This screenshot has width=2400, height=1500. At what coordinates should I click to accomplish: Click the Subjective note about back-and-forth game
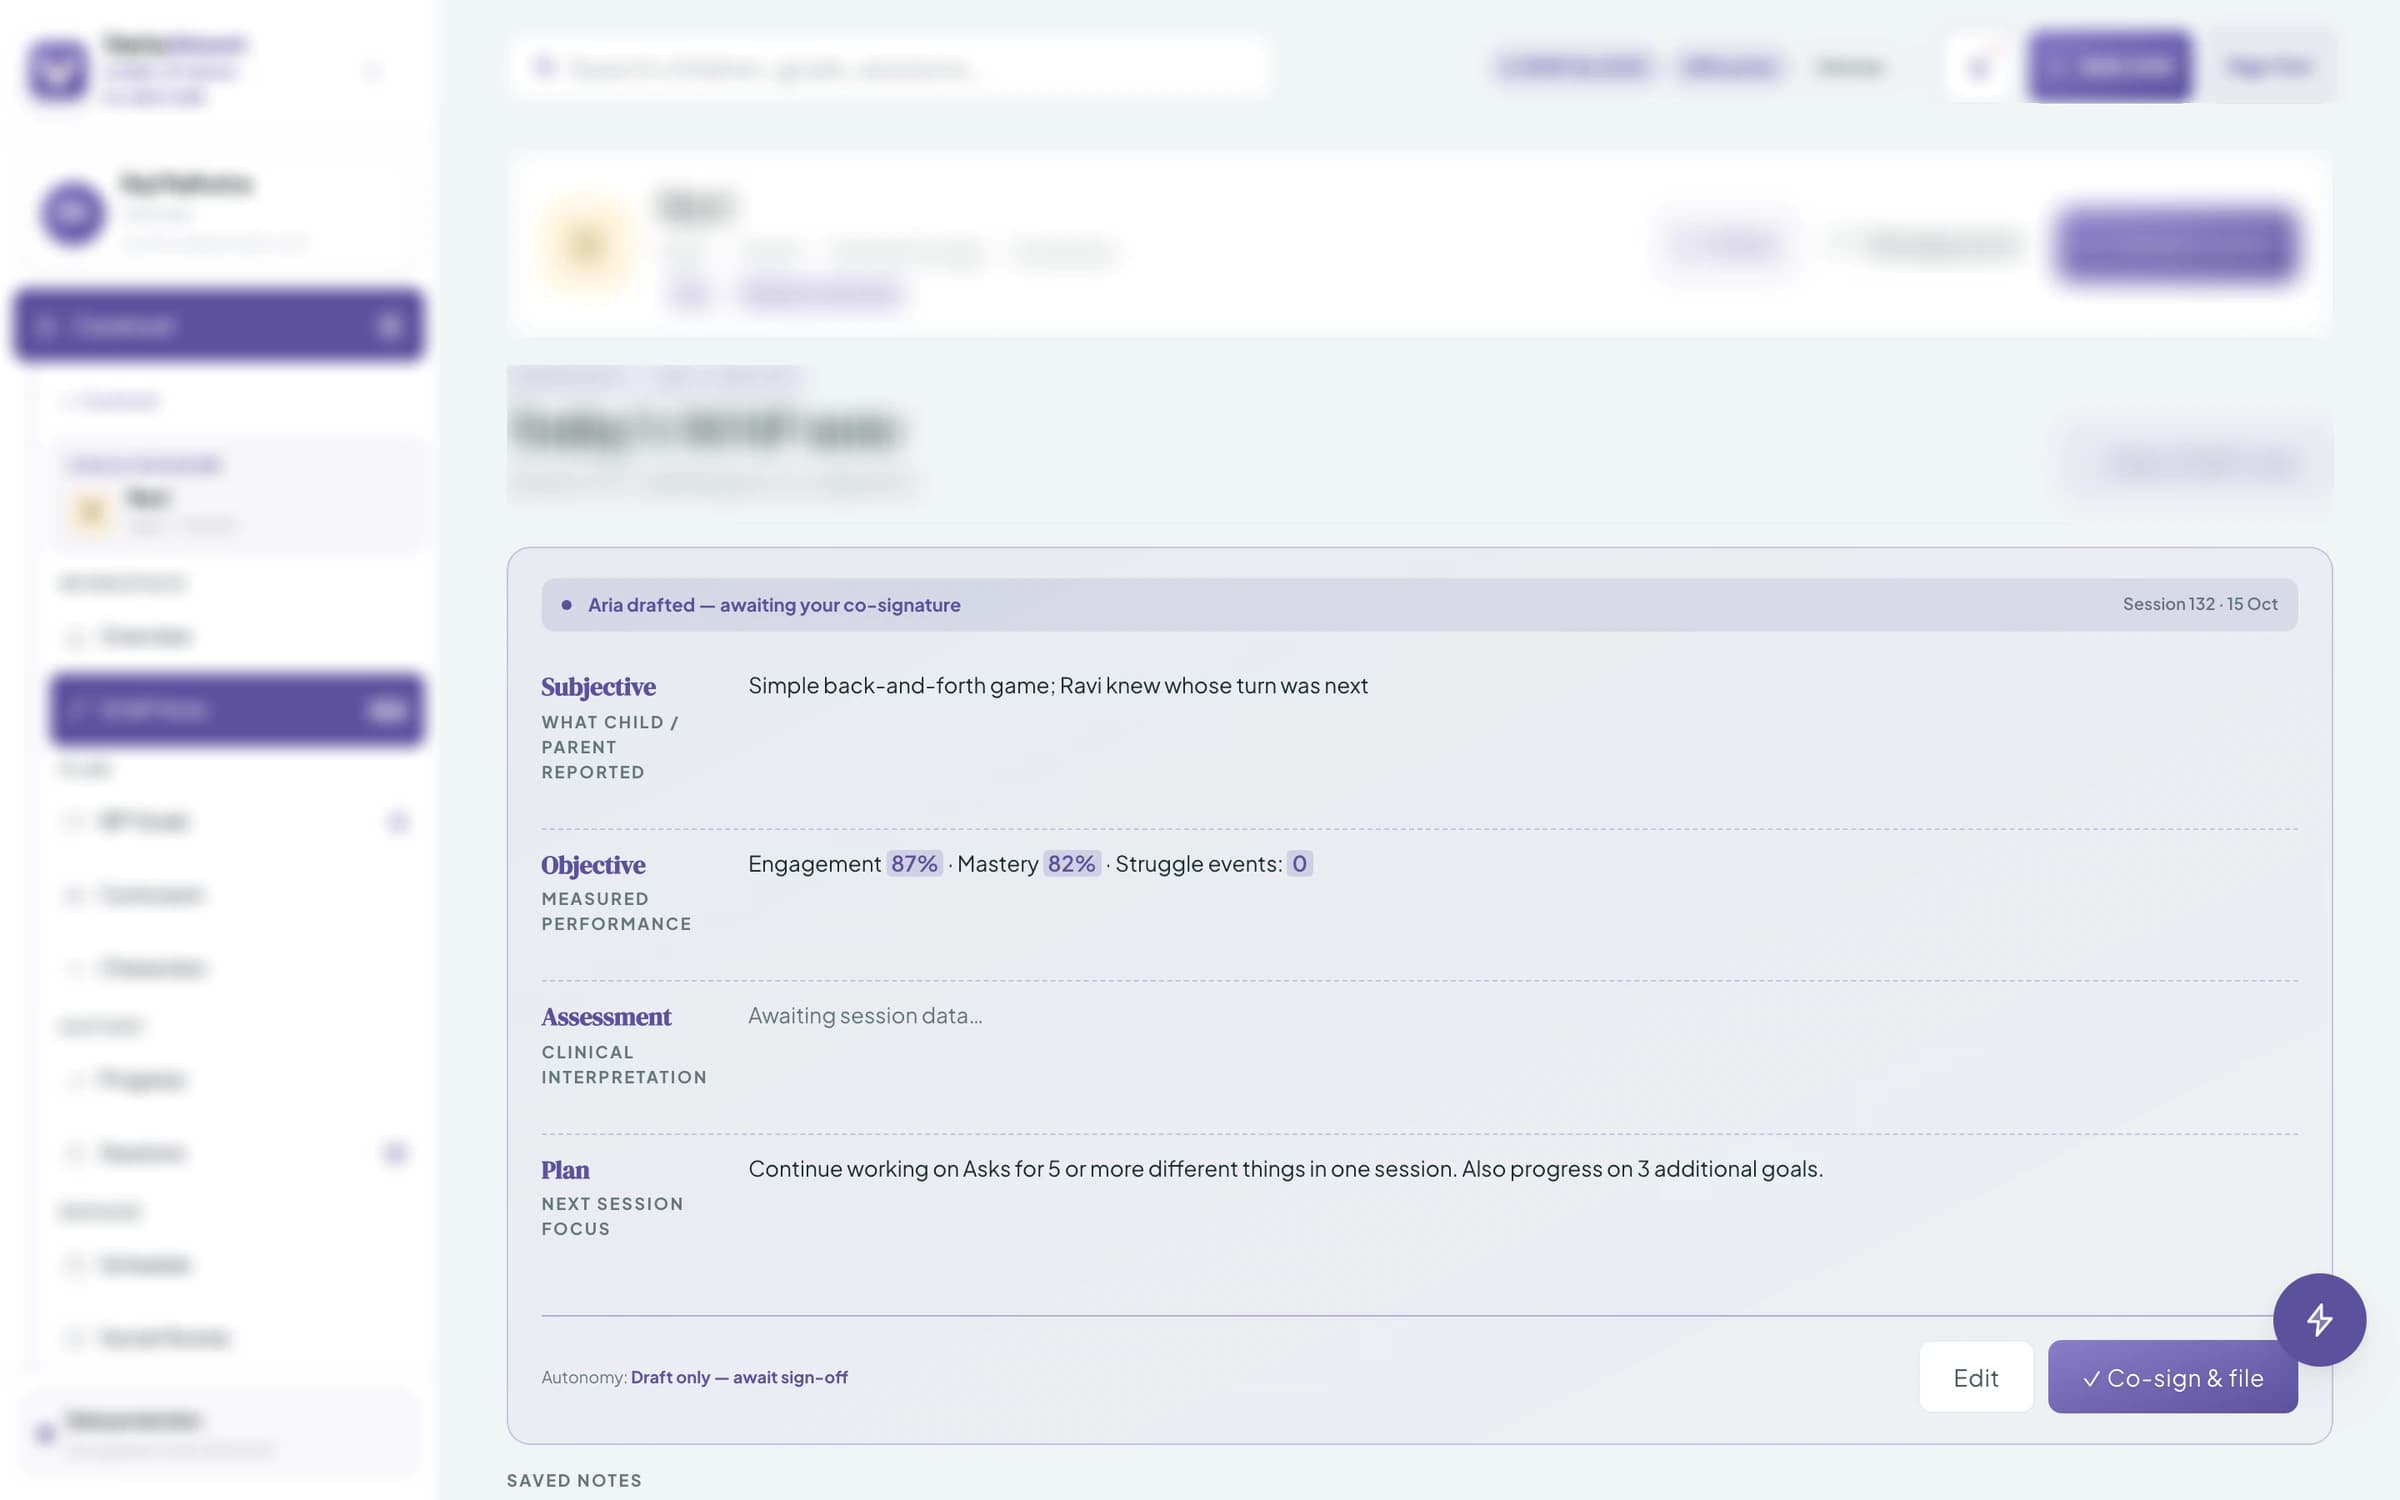1058,686
